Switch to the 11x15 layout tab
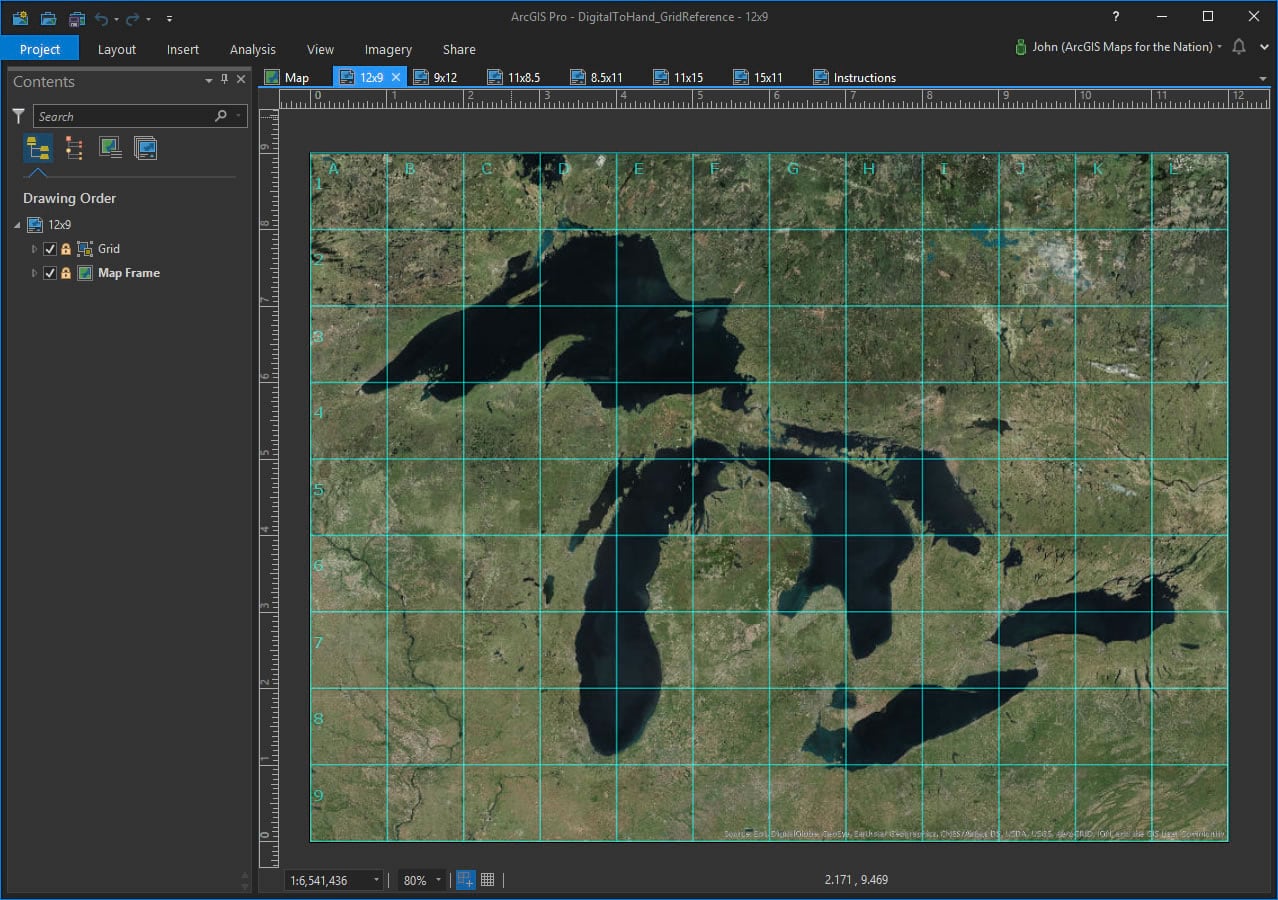The image size is (1278, 900). pyautogui.click(x=687, y=77)
